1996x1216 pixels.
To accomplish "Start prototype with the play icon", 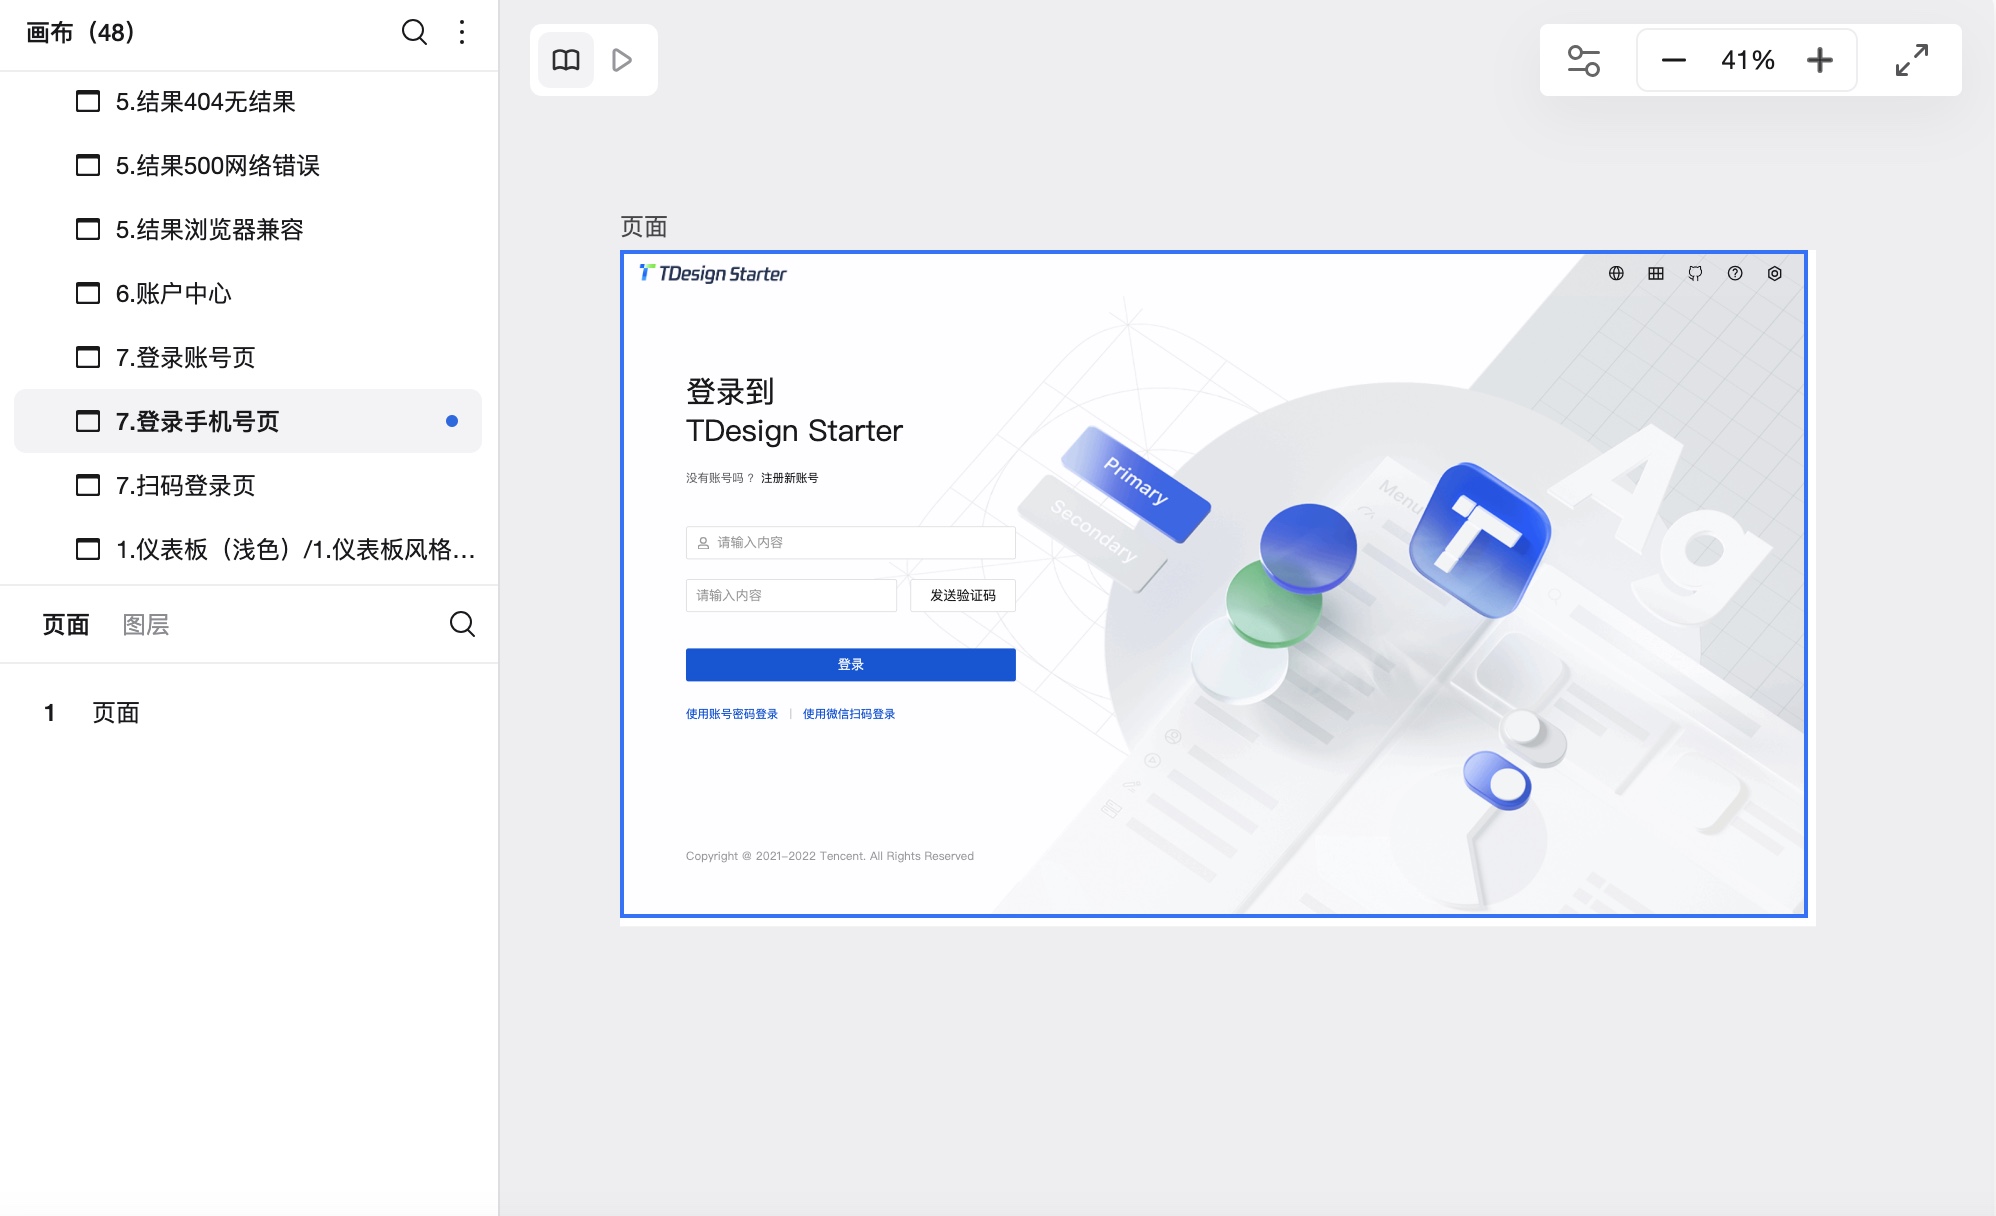I will pos(622,60).
